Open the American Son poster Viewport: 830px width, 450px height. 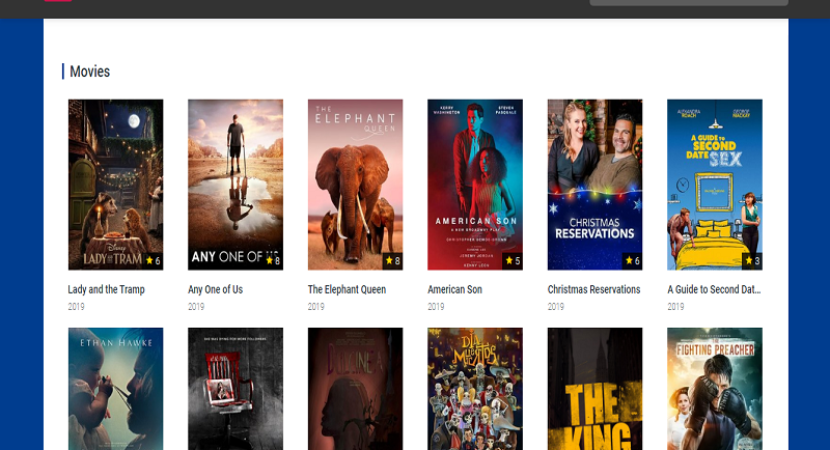point(475,184)
